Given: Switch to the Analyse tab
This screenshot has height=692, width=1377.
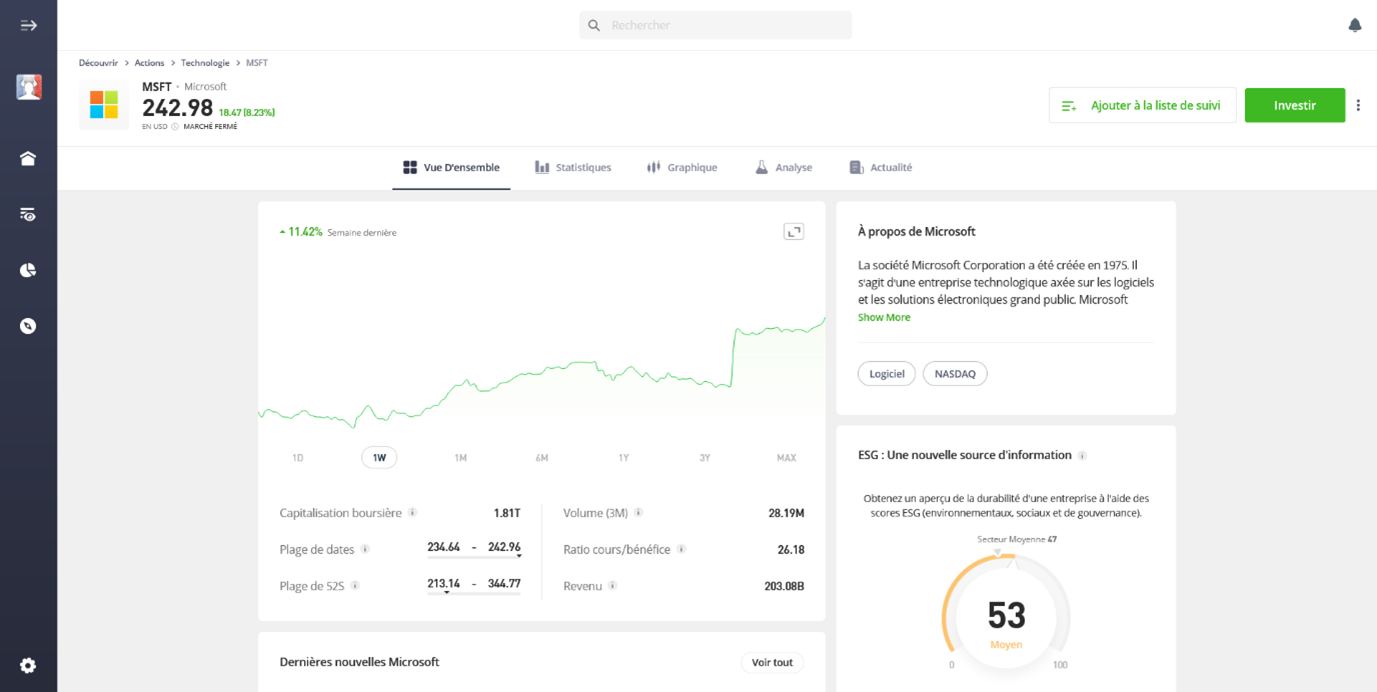Looking at the screenshot, I should click(783, 168).
